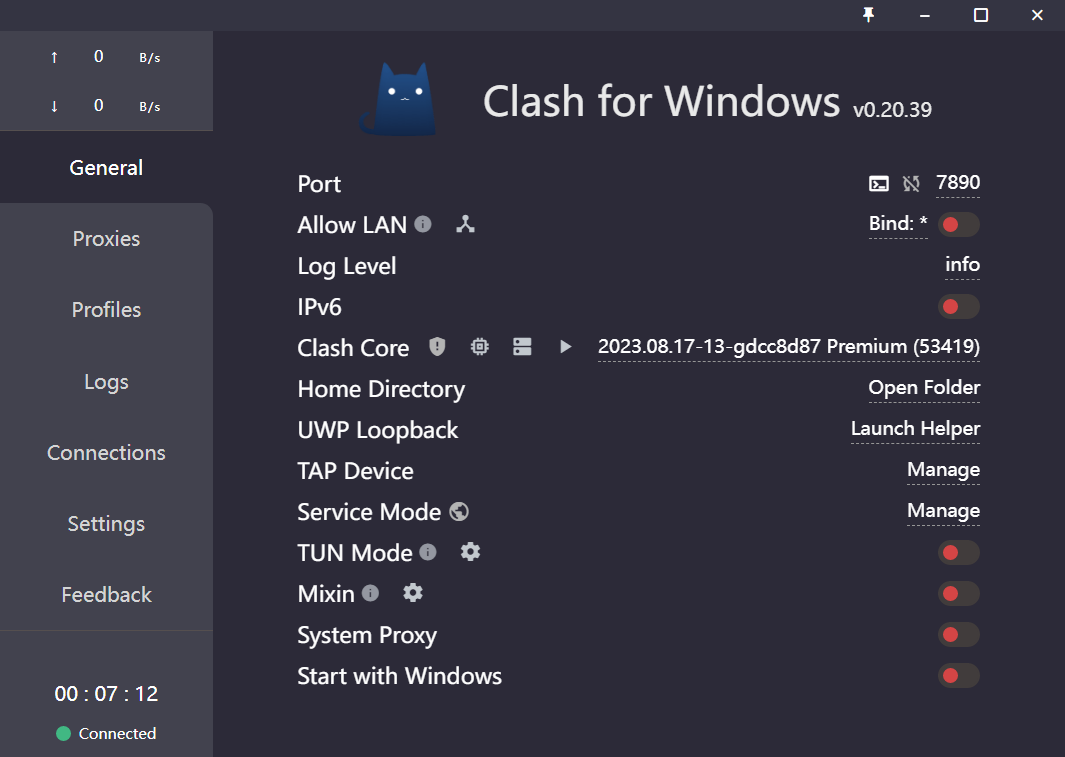Viewport: 1065px width, 757px height.
Task: Restart the core with the play icon
Action: (565, 346)
